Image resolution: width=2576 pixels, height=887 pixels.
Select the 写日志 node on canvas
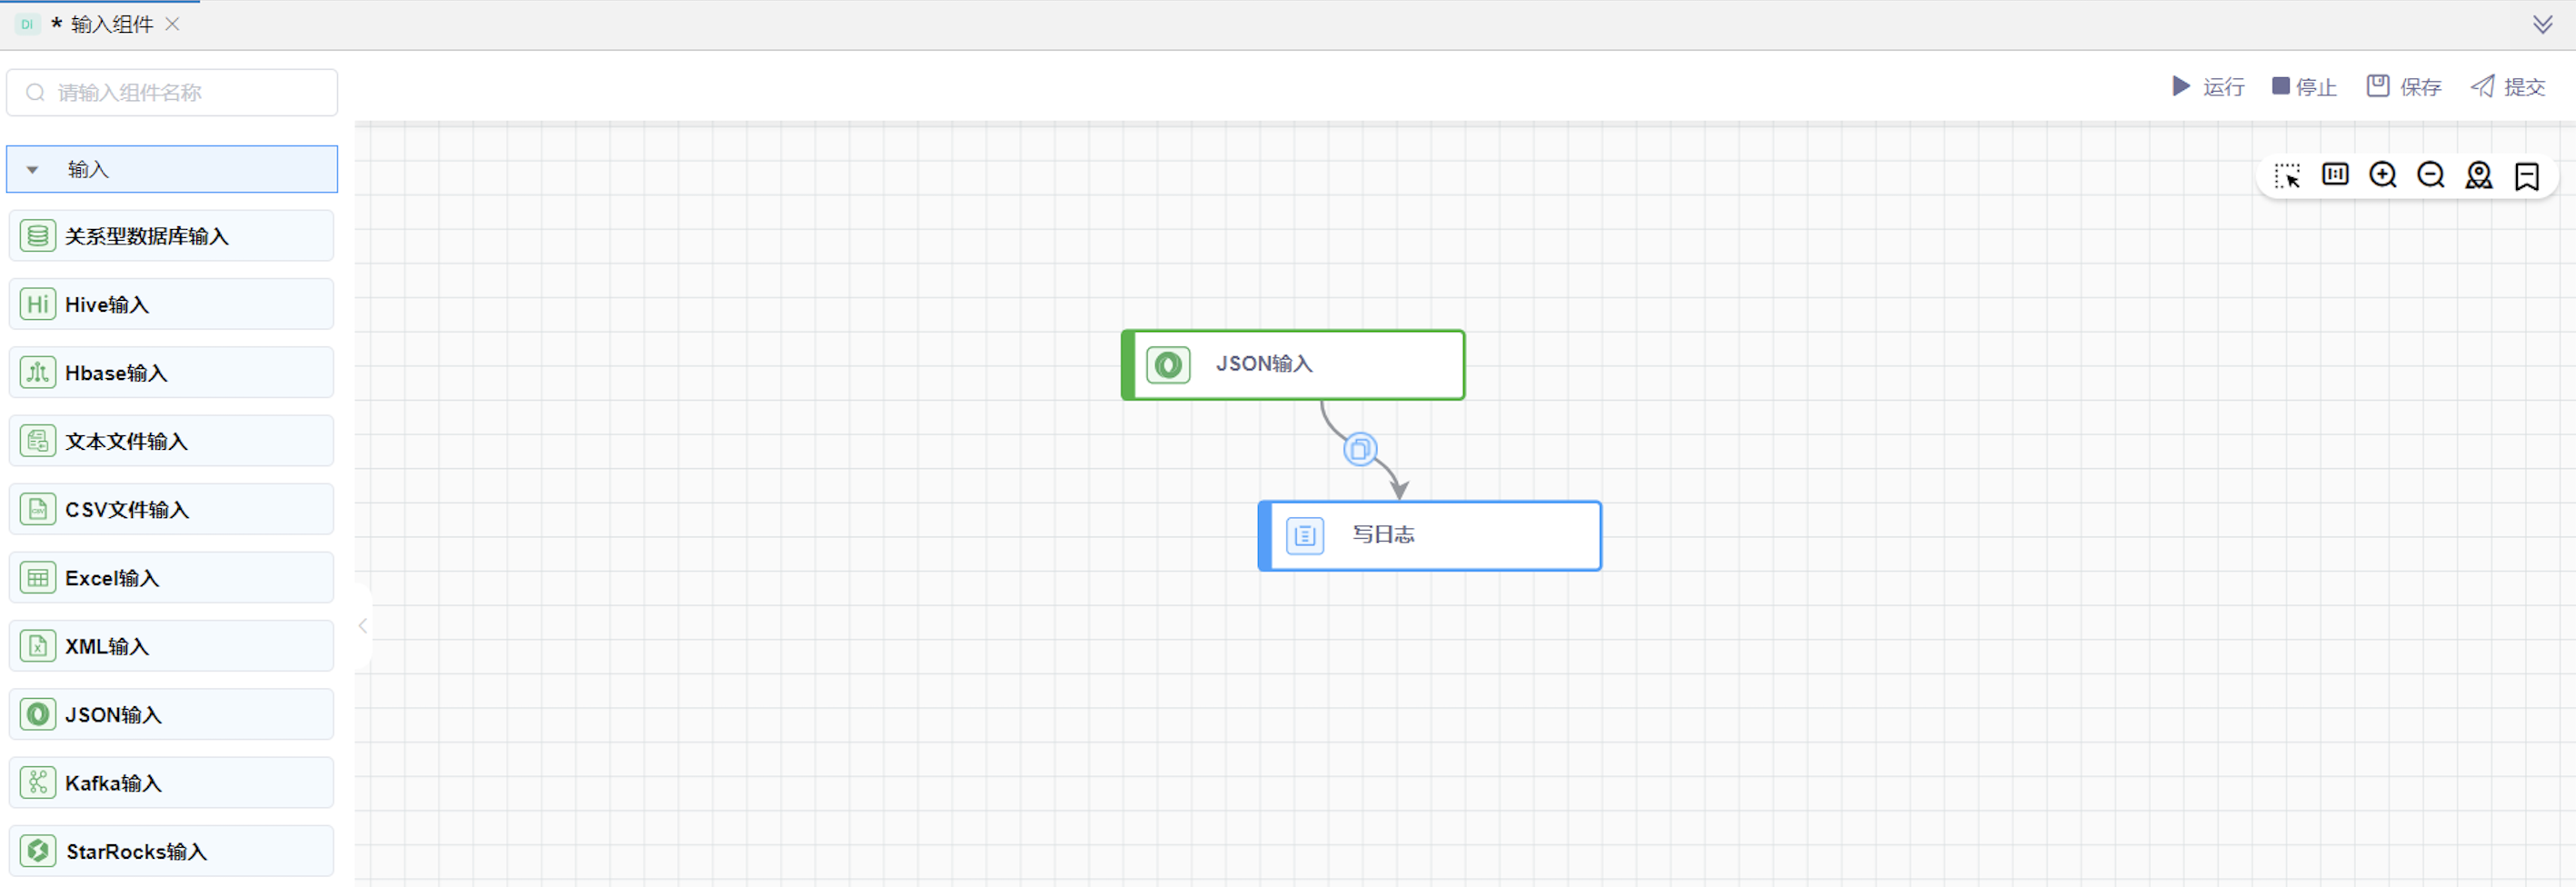pyautogui.click(x=1429, y=536)
